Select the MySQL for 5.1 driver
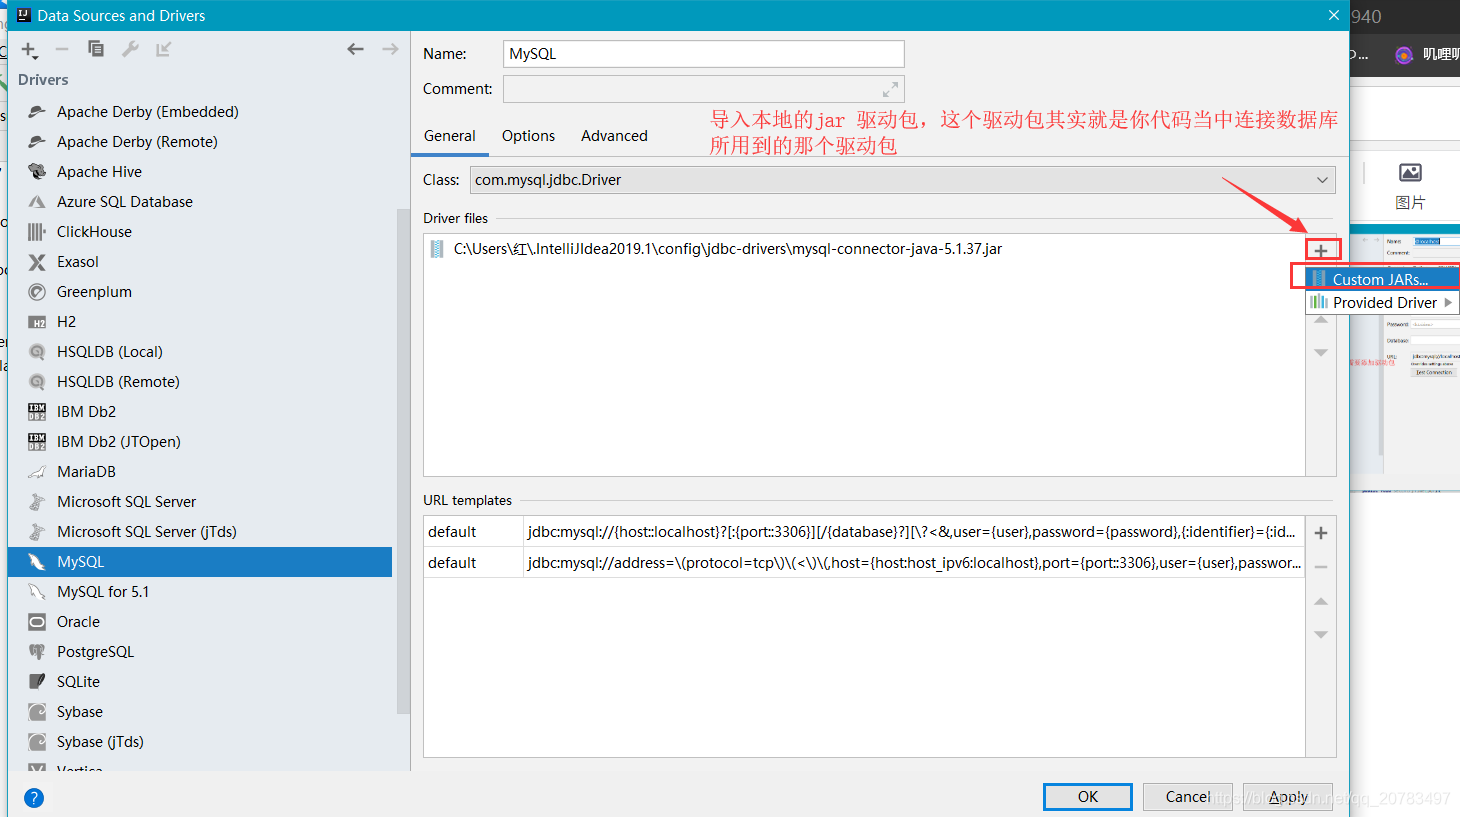This screenshot has height=817, width=1460. tap(200, 592)
